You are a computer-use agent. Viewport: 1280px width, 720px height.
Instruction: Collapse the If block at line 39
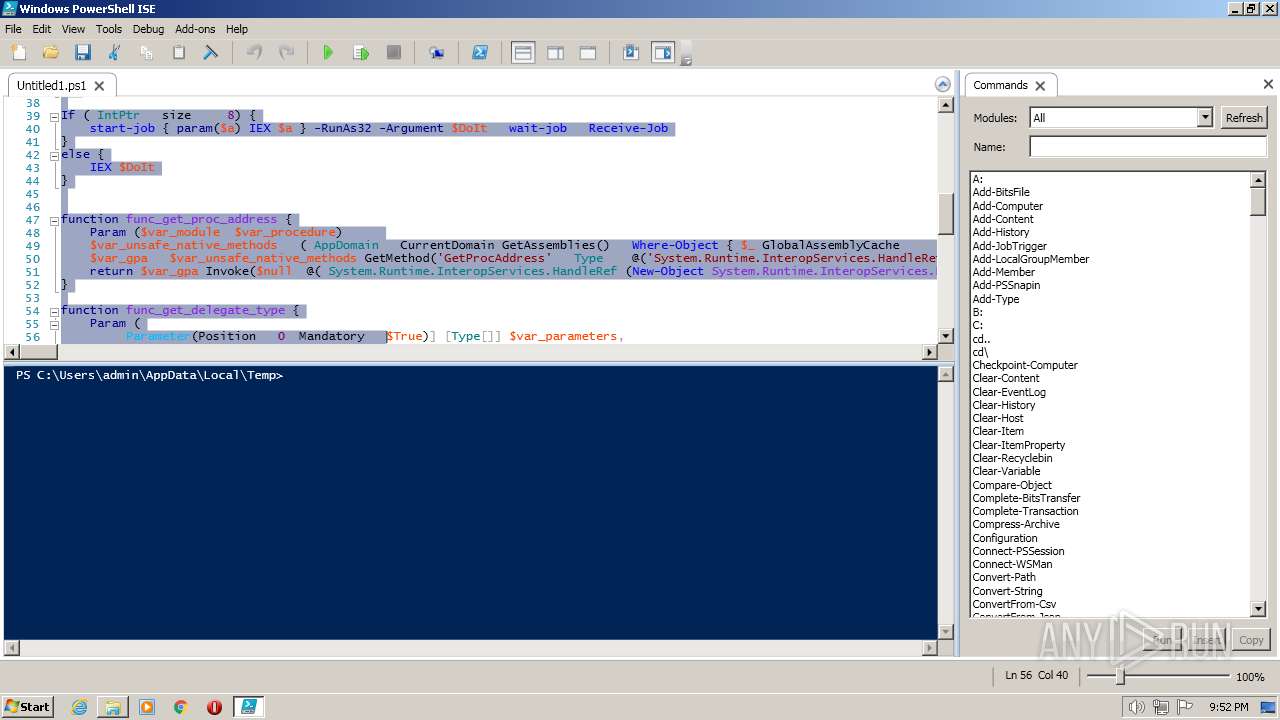[54, 116]
